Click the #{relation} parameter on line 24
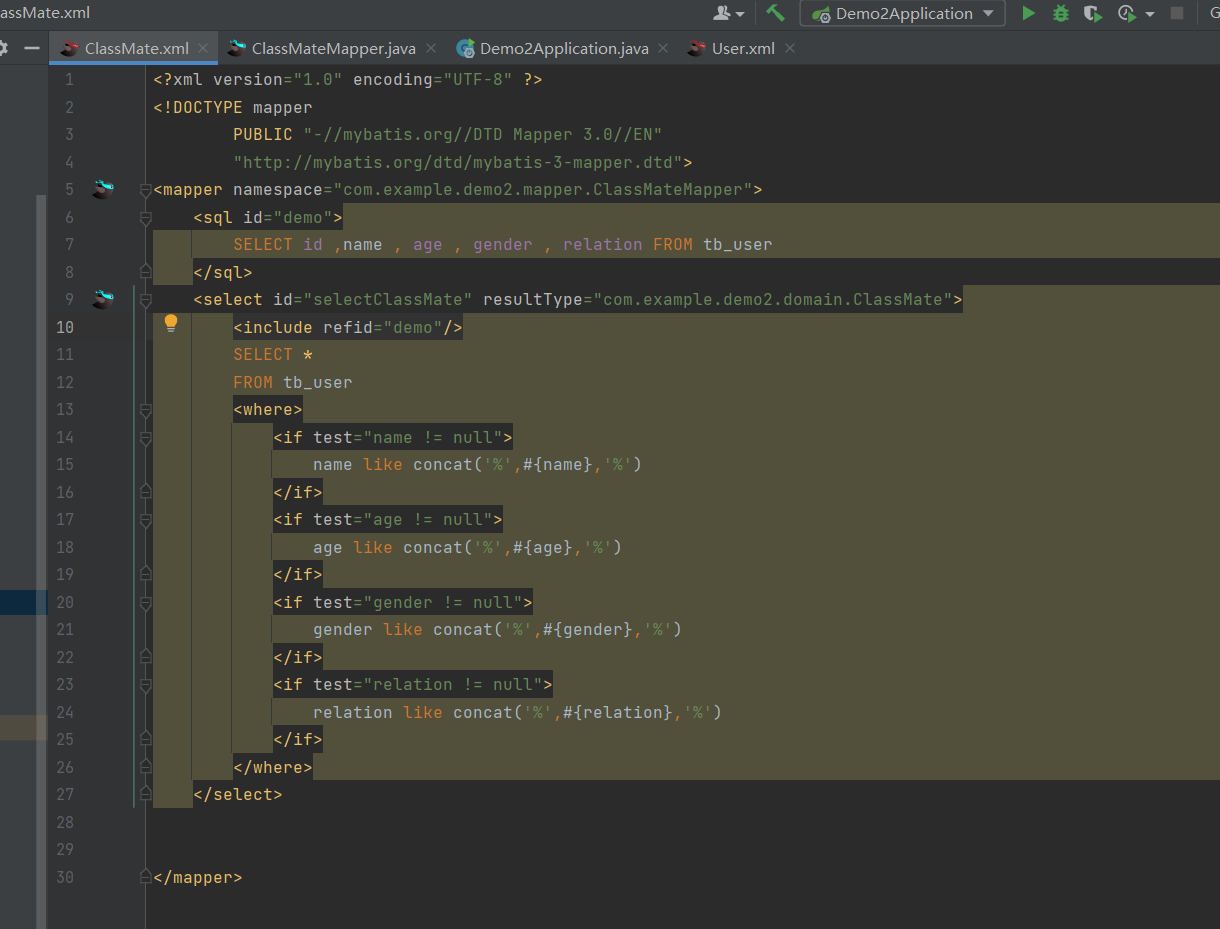 coord(617,712)
